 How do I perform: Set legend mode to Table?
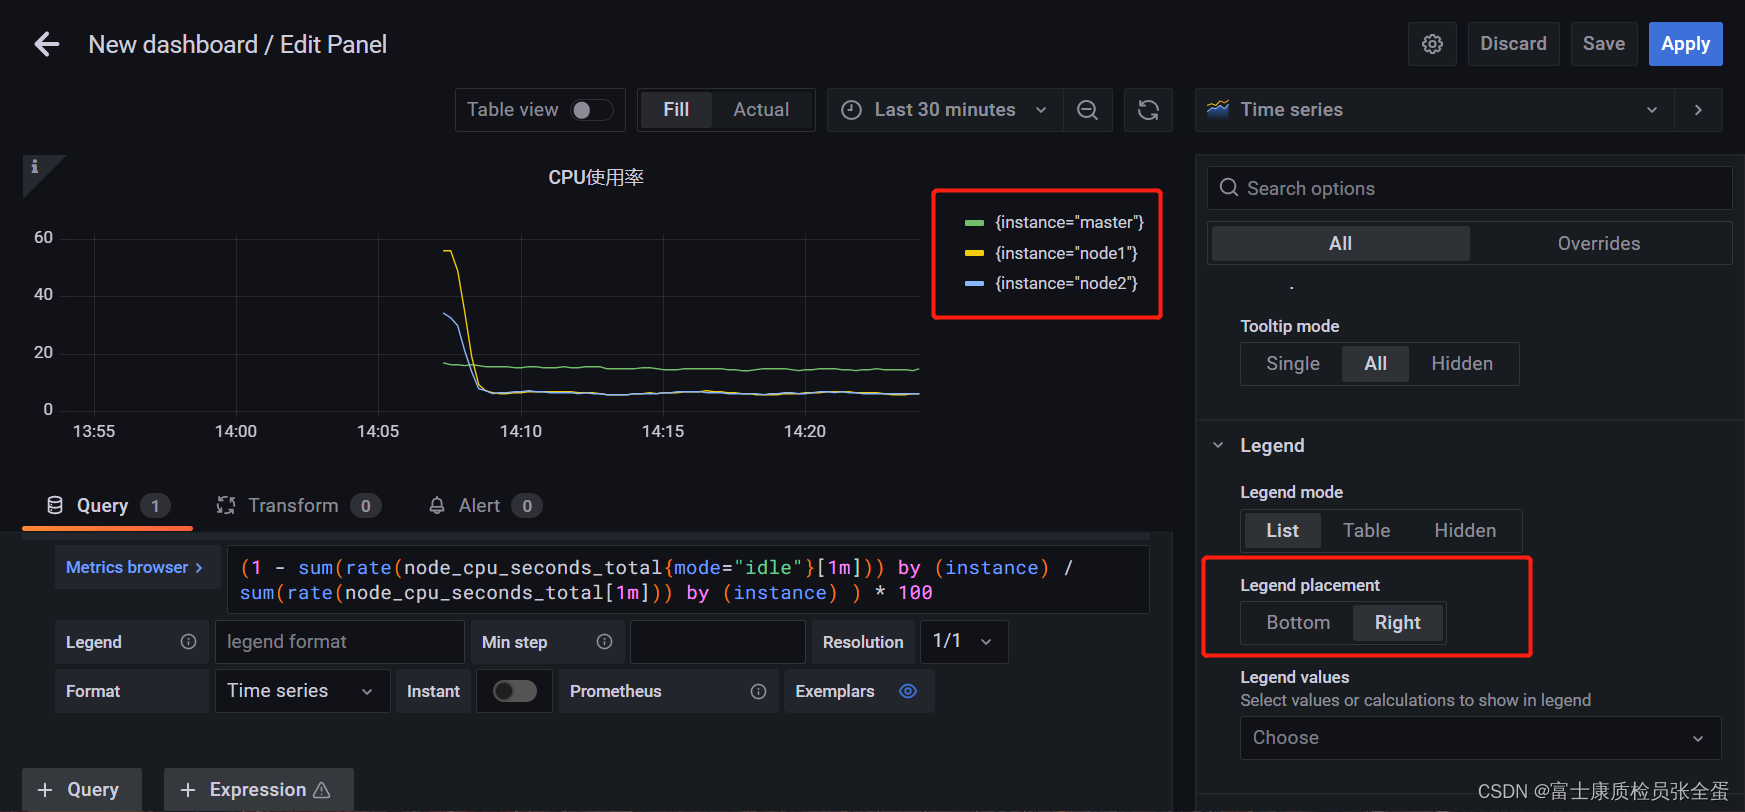tap(1366, 531)
